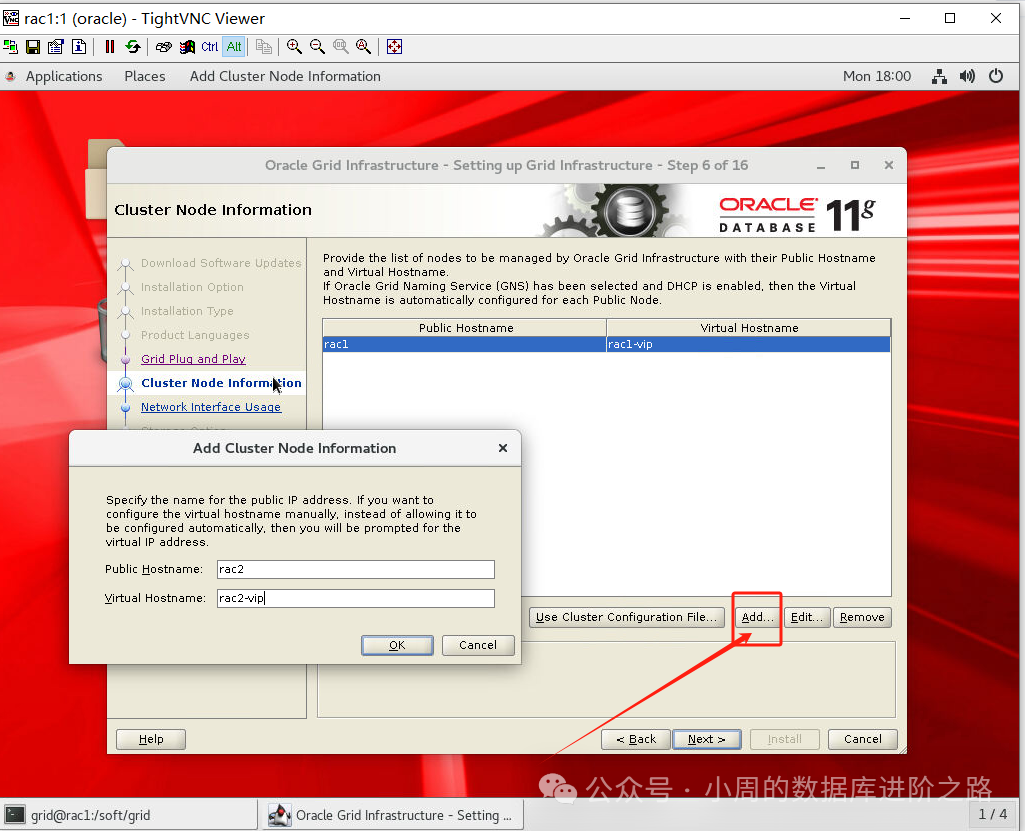Click OK in the Add Cluster Node dialog

(x=397, y=645)
